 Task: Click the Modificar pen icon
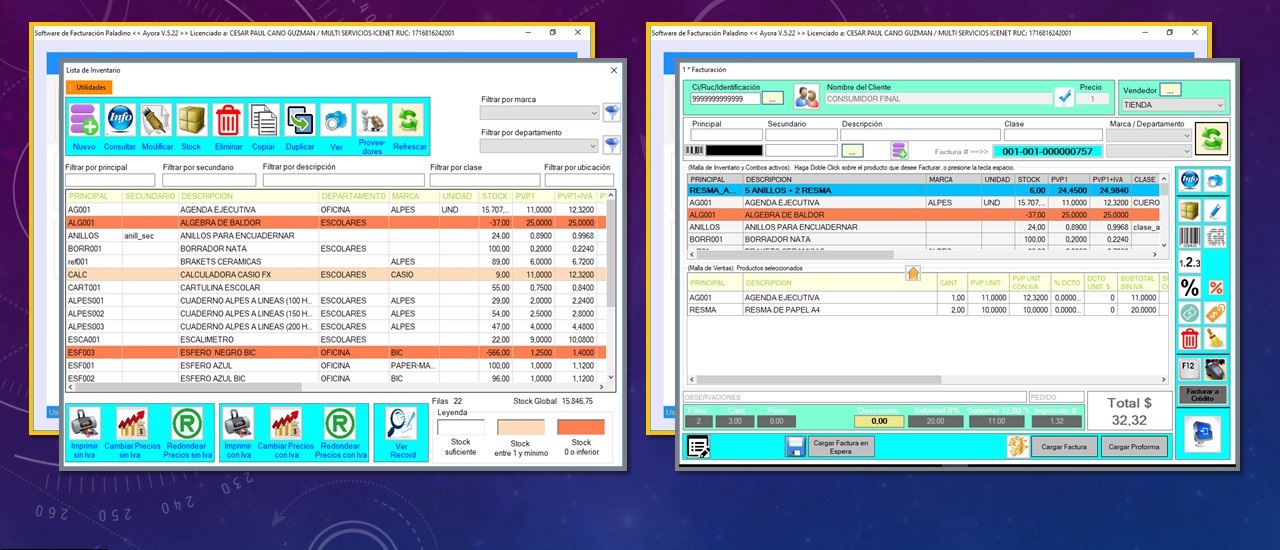[156, 121]
